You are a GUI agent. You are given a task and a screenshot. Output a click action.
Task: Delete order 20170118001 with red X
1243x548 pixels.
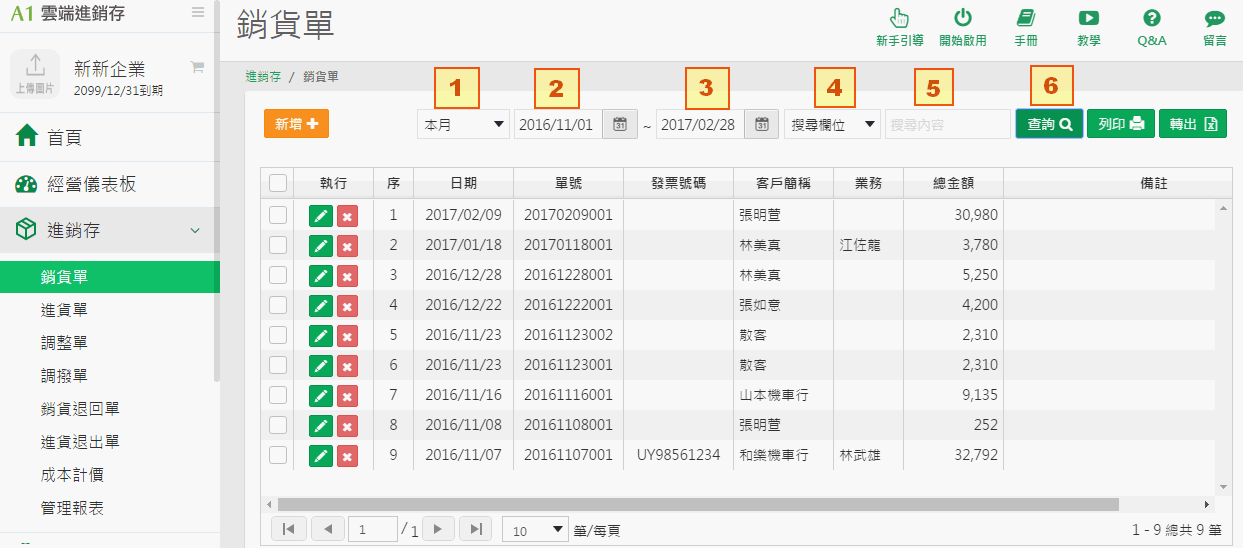click(x=347, y=245)
